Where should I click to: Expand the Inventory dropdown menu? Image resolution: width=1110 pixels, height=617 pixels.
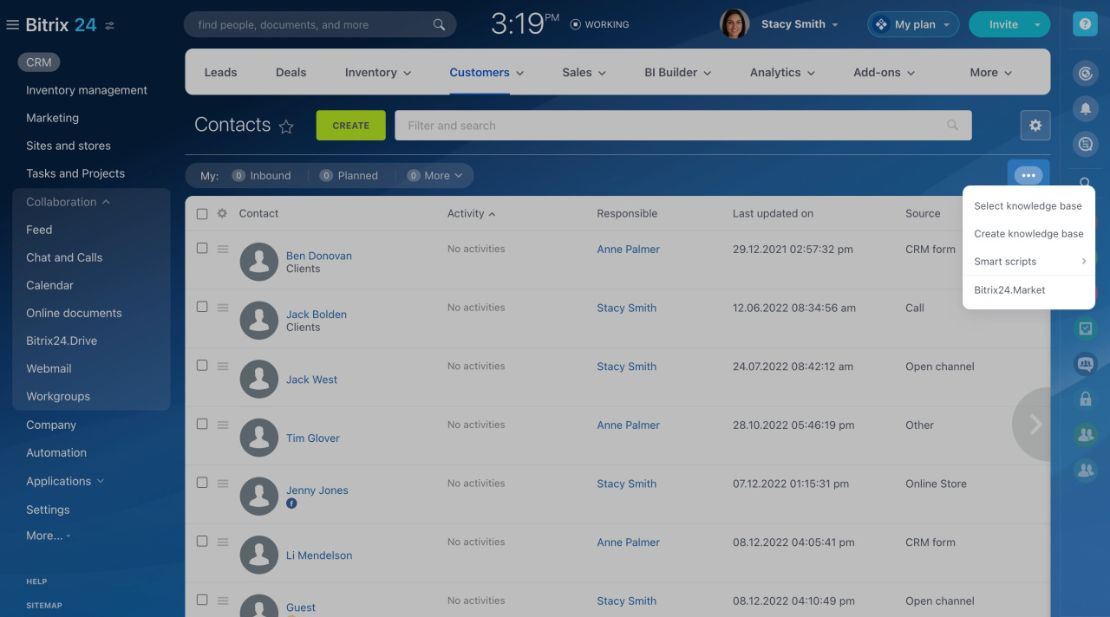pyautogui.click(x=377, y=72)
